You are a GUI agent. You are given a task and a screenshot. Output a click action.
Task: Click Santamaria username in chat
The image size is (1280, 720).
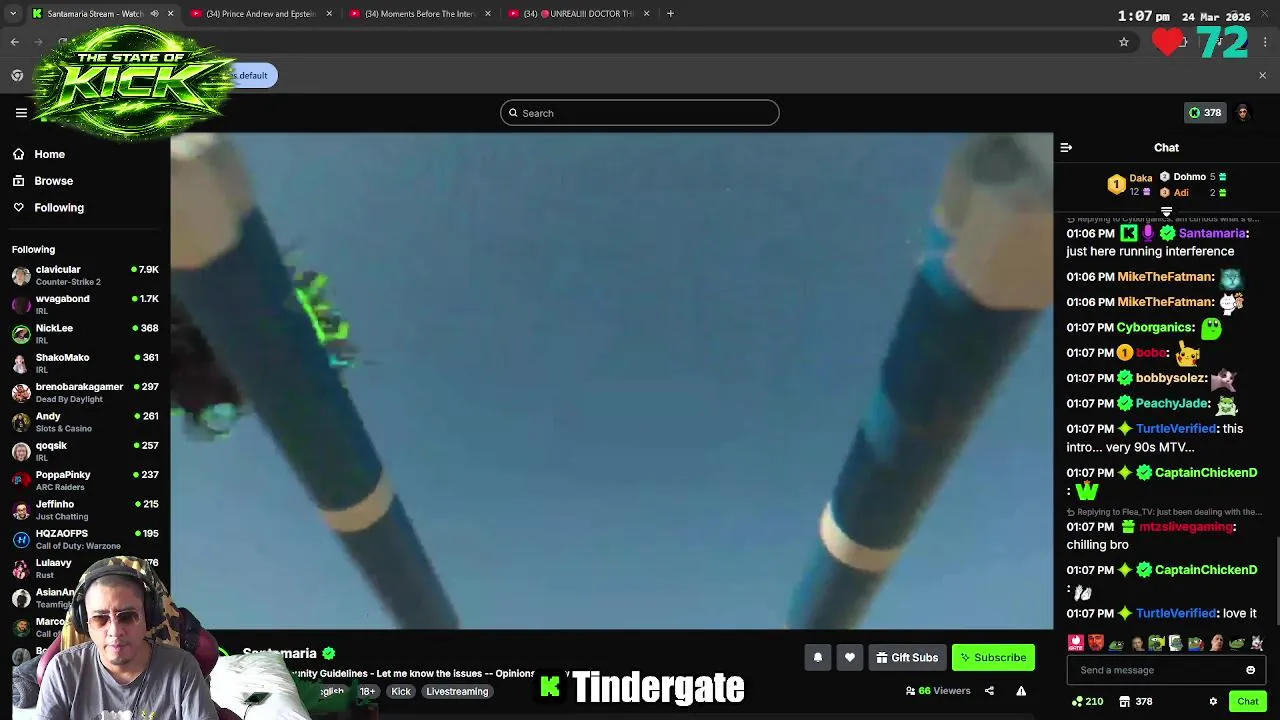[1212, 233]
